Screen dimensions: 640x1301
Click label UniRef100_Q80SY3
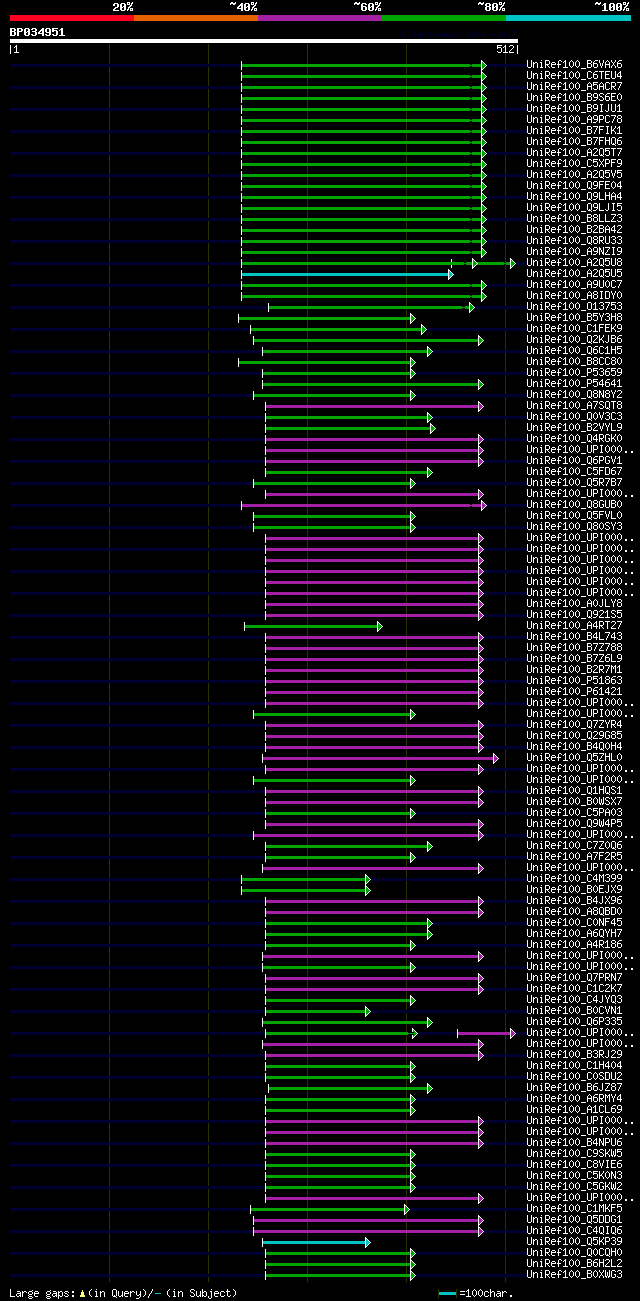(574, 527)
